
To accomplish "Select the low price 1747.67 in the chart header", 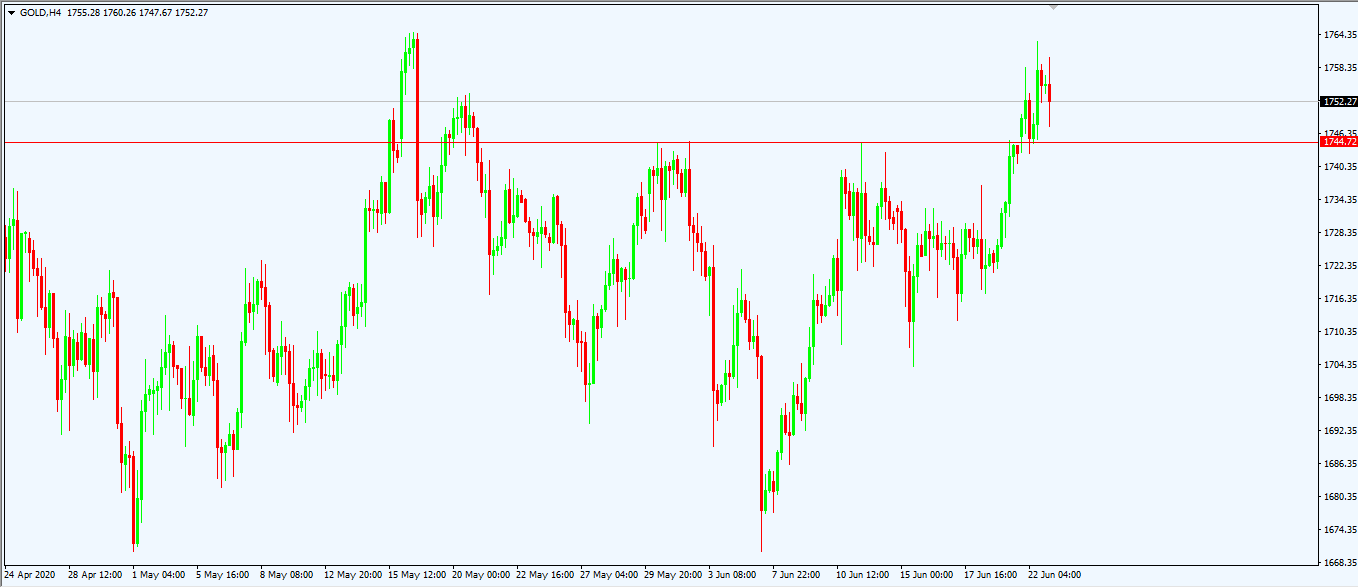I will [154, 13].
